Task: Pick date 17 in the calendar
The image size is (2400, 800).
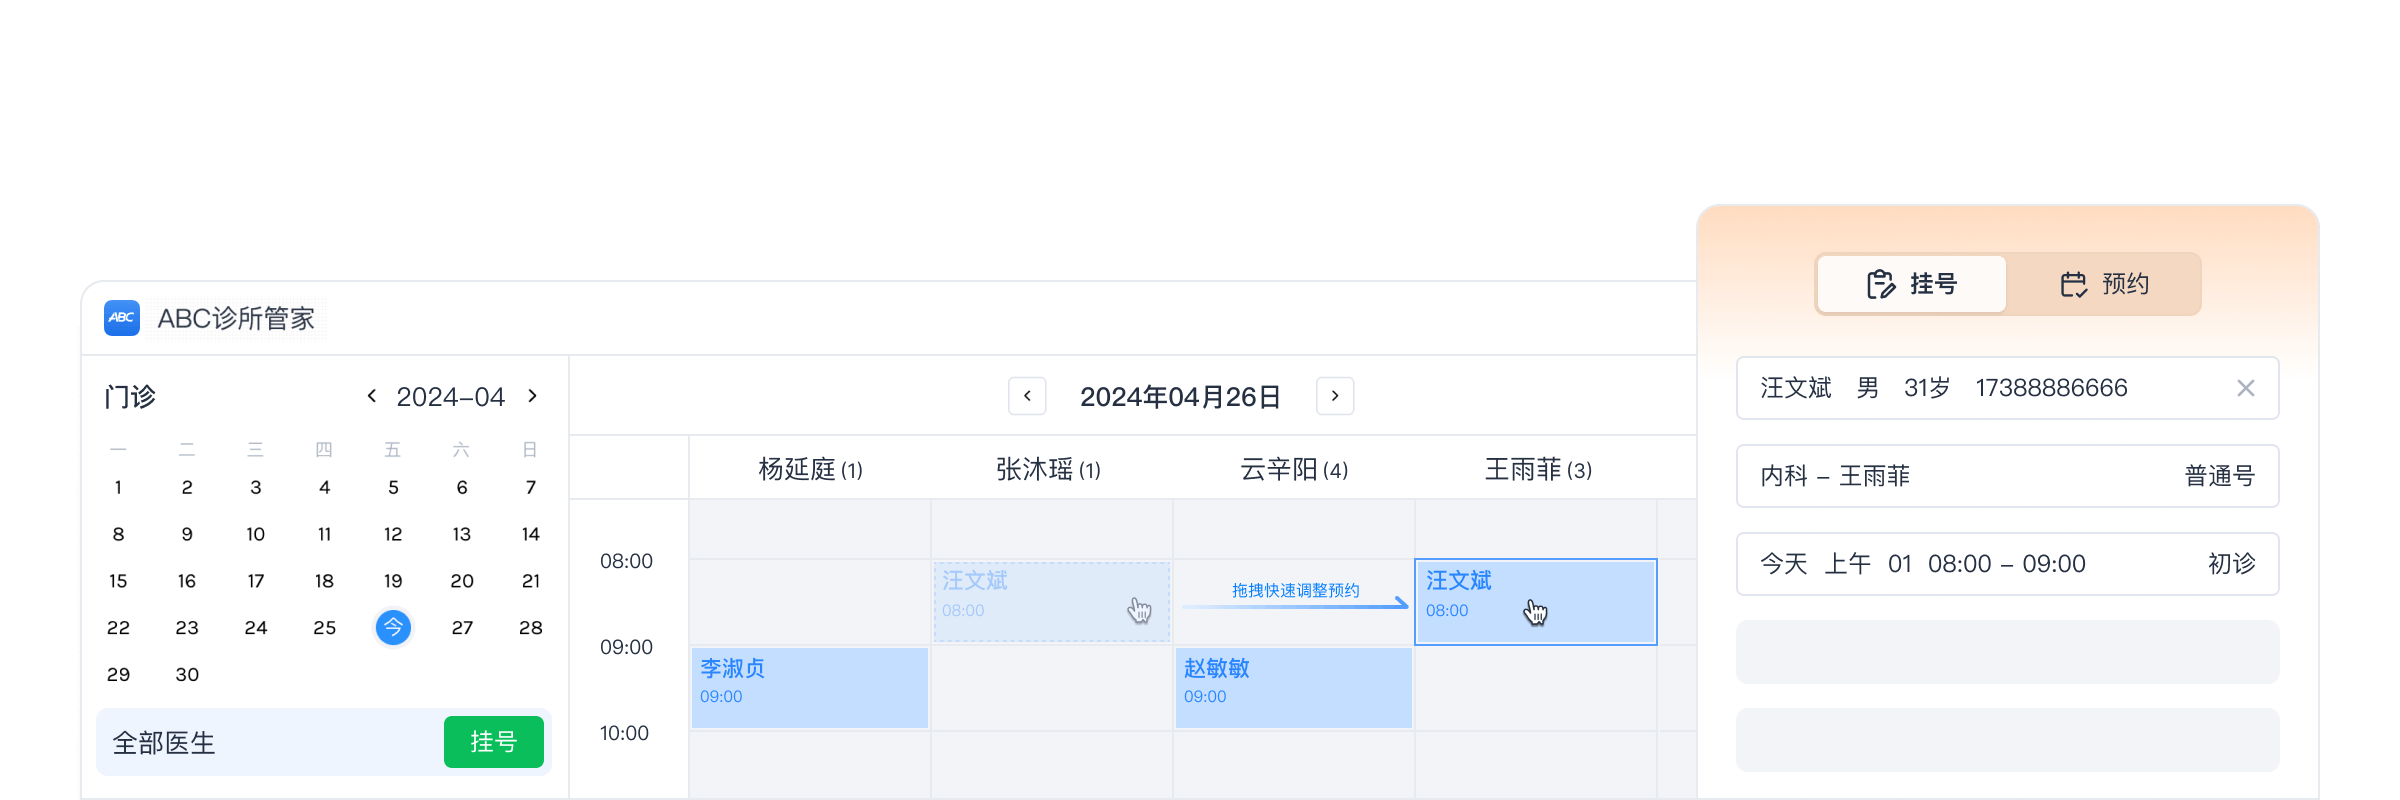Action: pos(256,581)
